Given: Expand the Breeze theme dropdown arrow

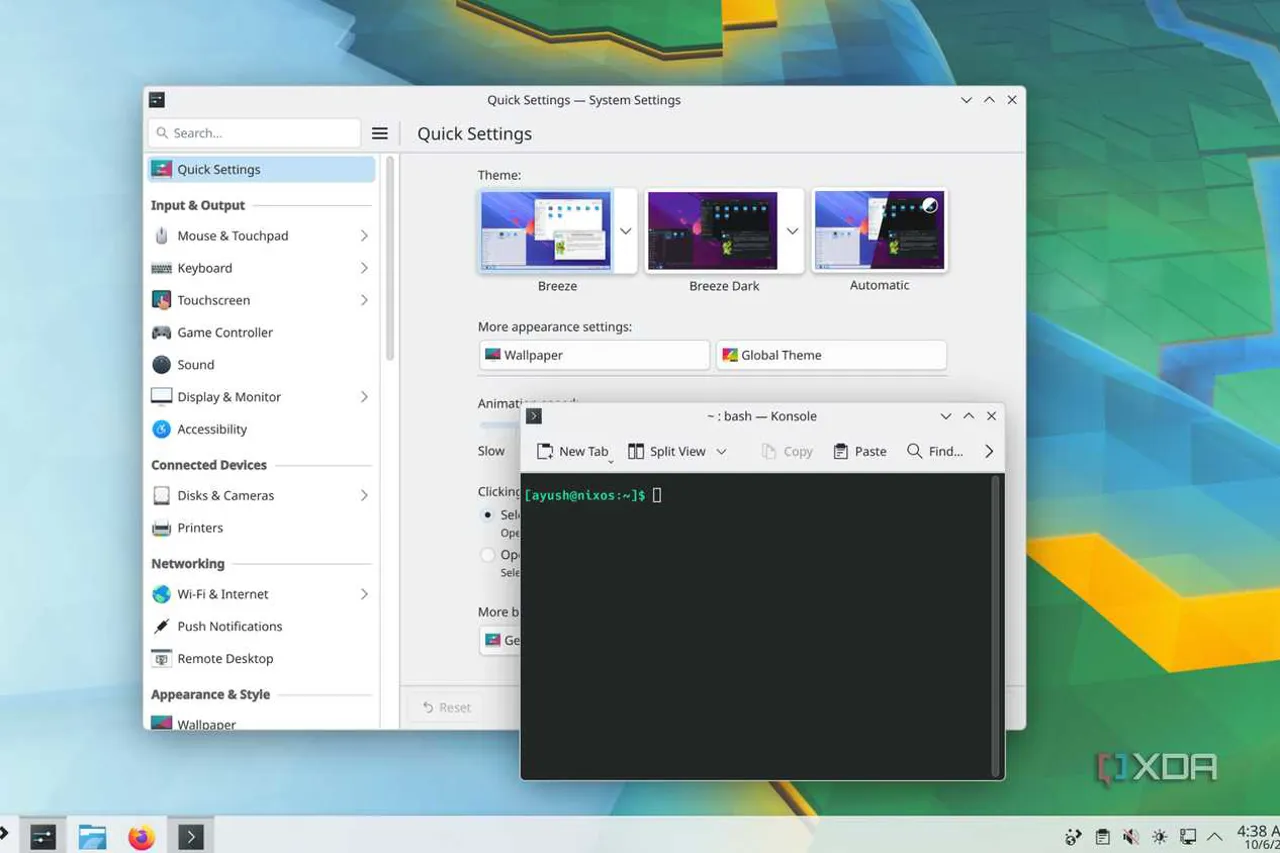Looking at the screenshot, I should [625, 231].
